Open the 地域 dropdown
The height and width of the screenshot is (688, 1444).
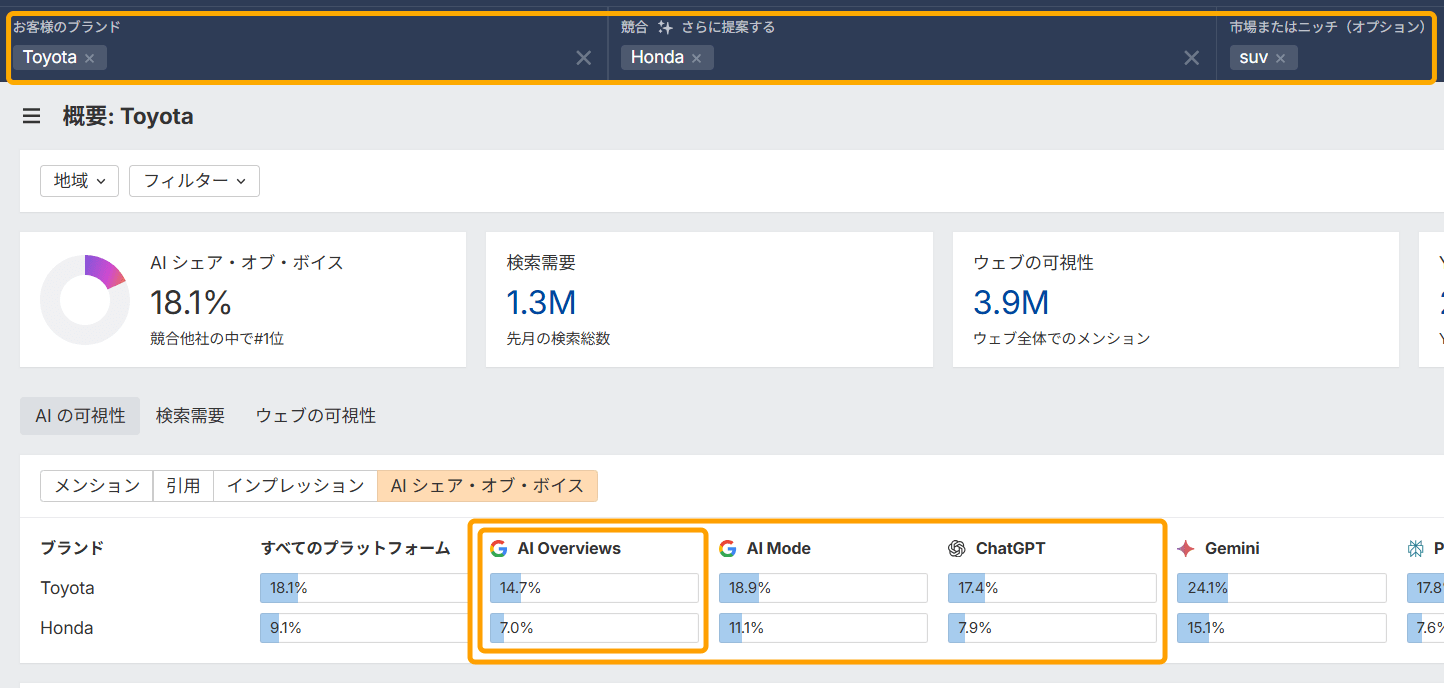tap(79, 181)
